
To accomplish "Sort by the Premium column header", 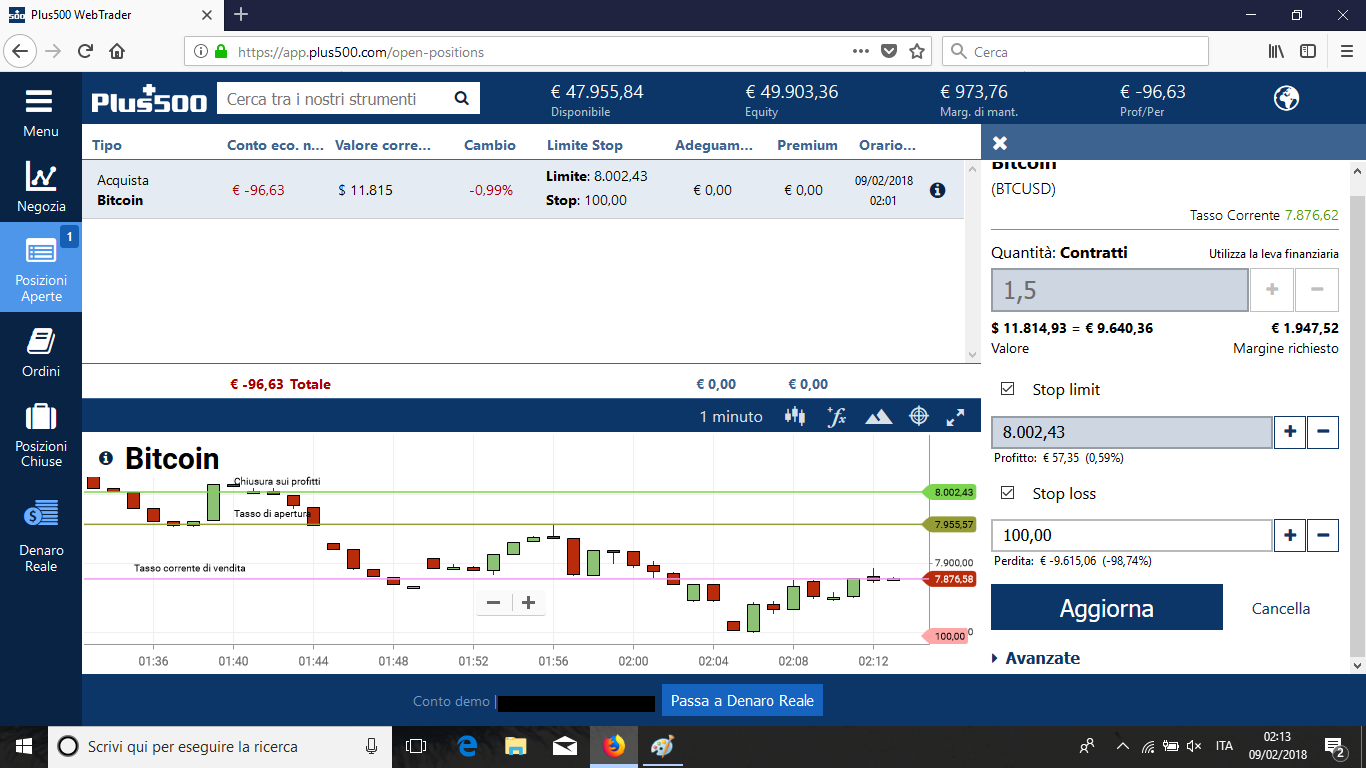I will click(x=807, y=145).
